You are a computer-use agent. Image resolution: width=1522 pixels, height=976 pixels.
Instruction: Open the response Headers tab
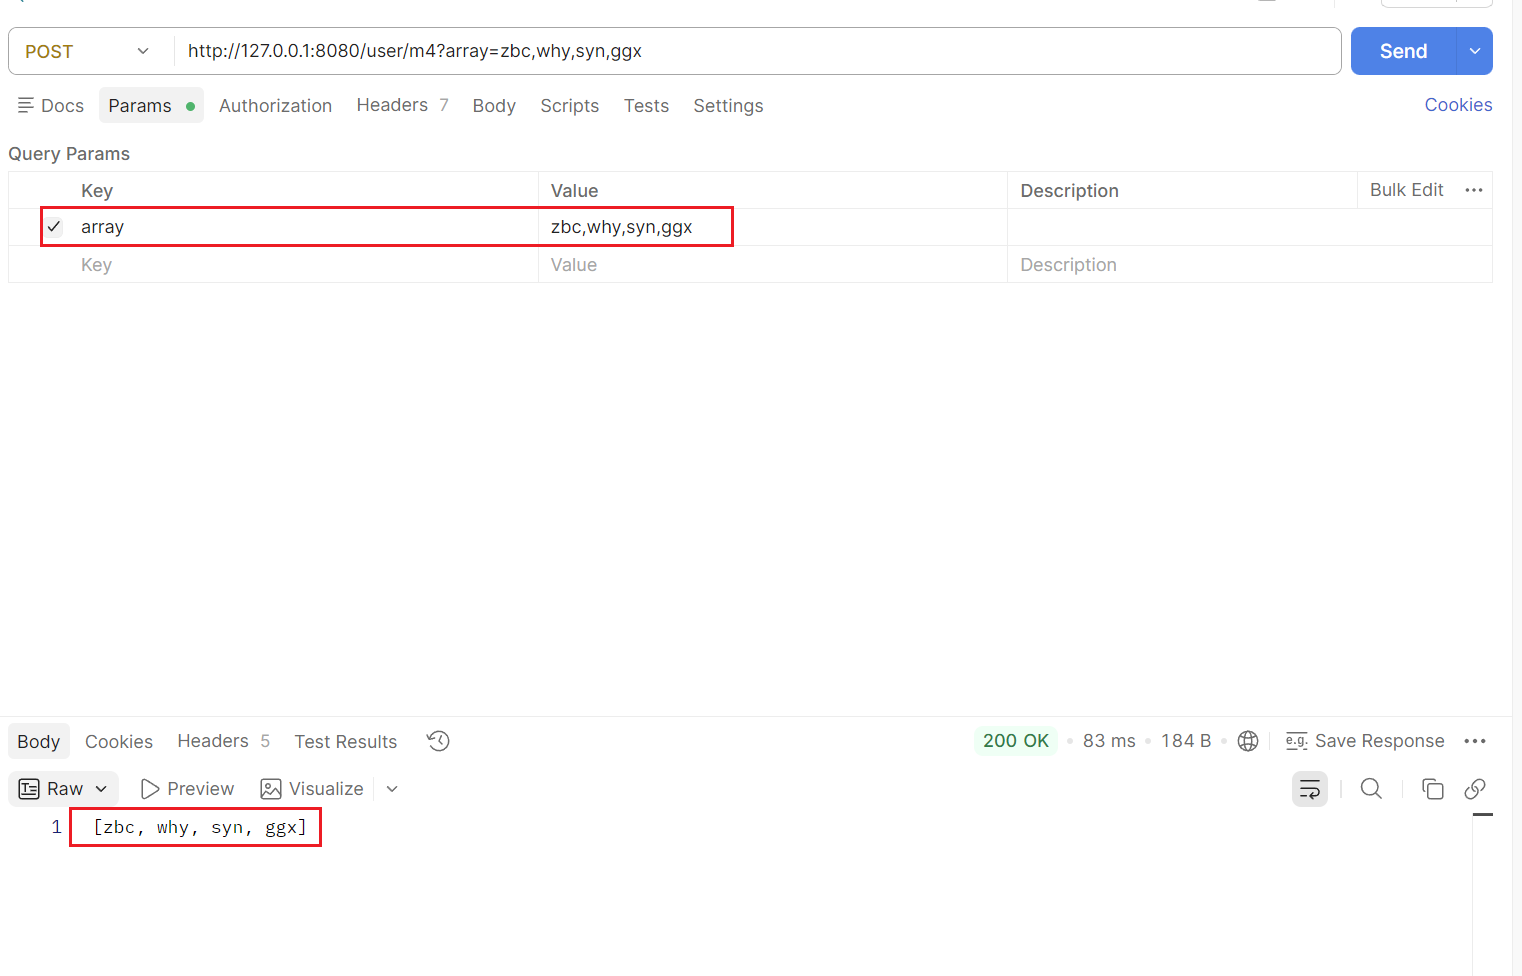click(223, 741)
